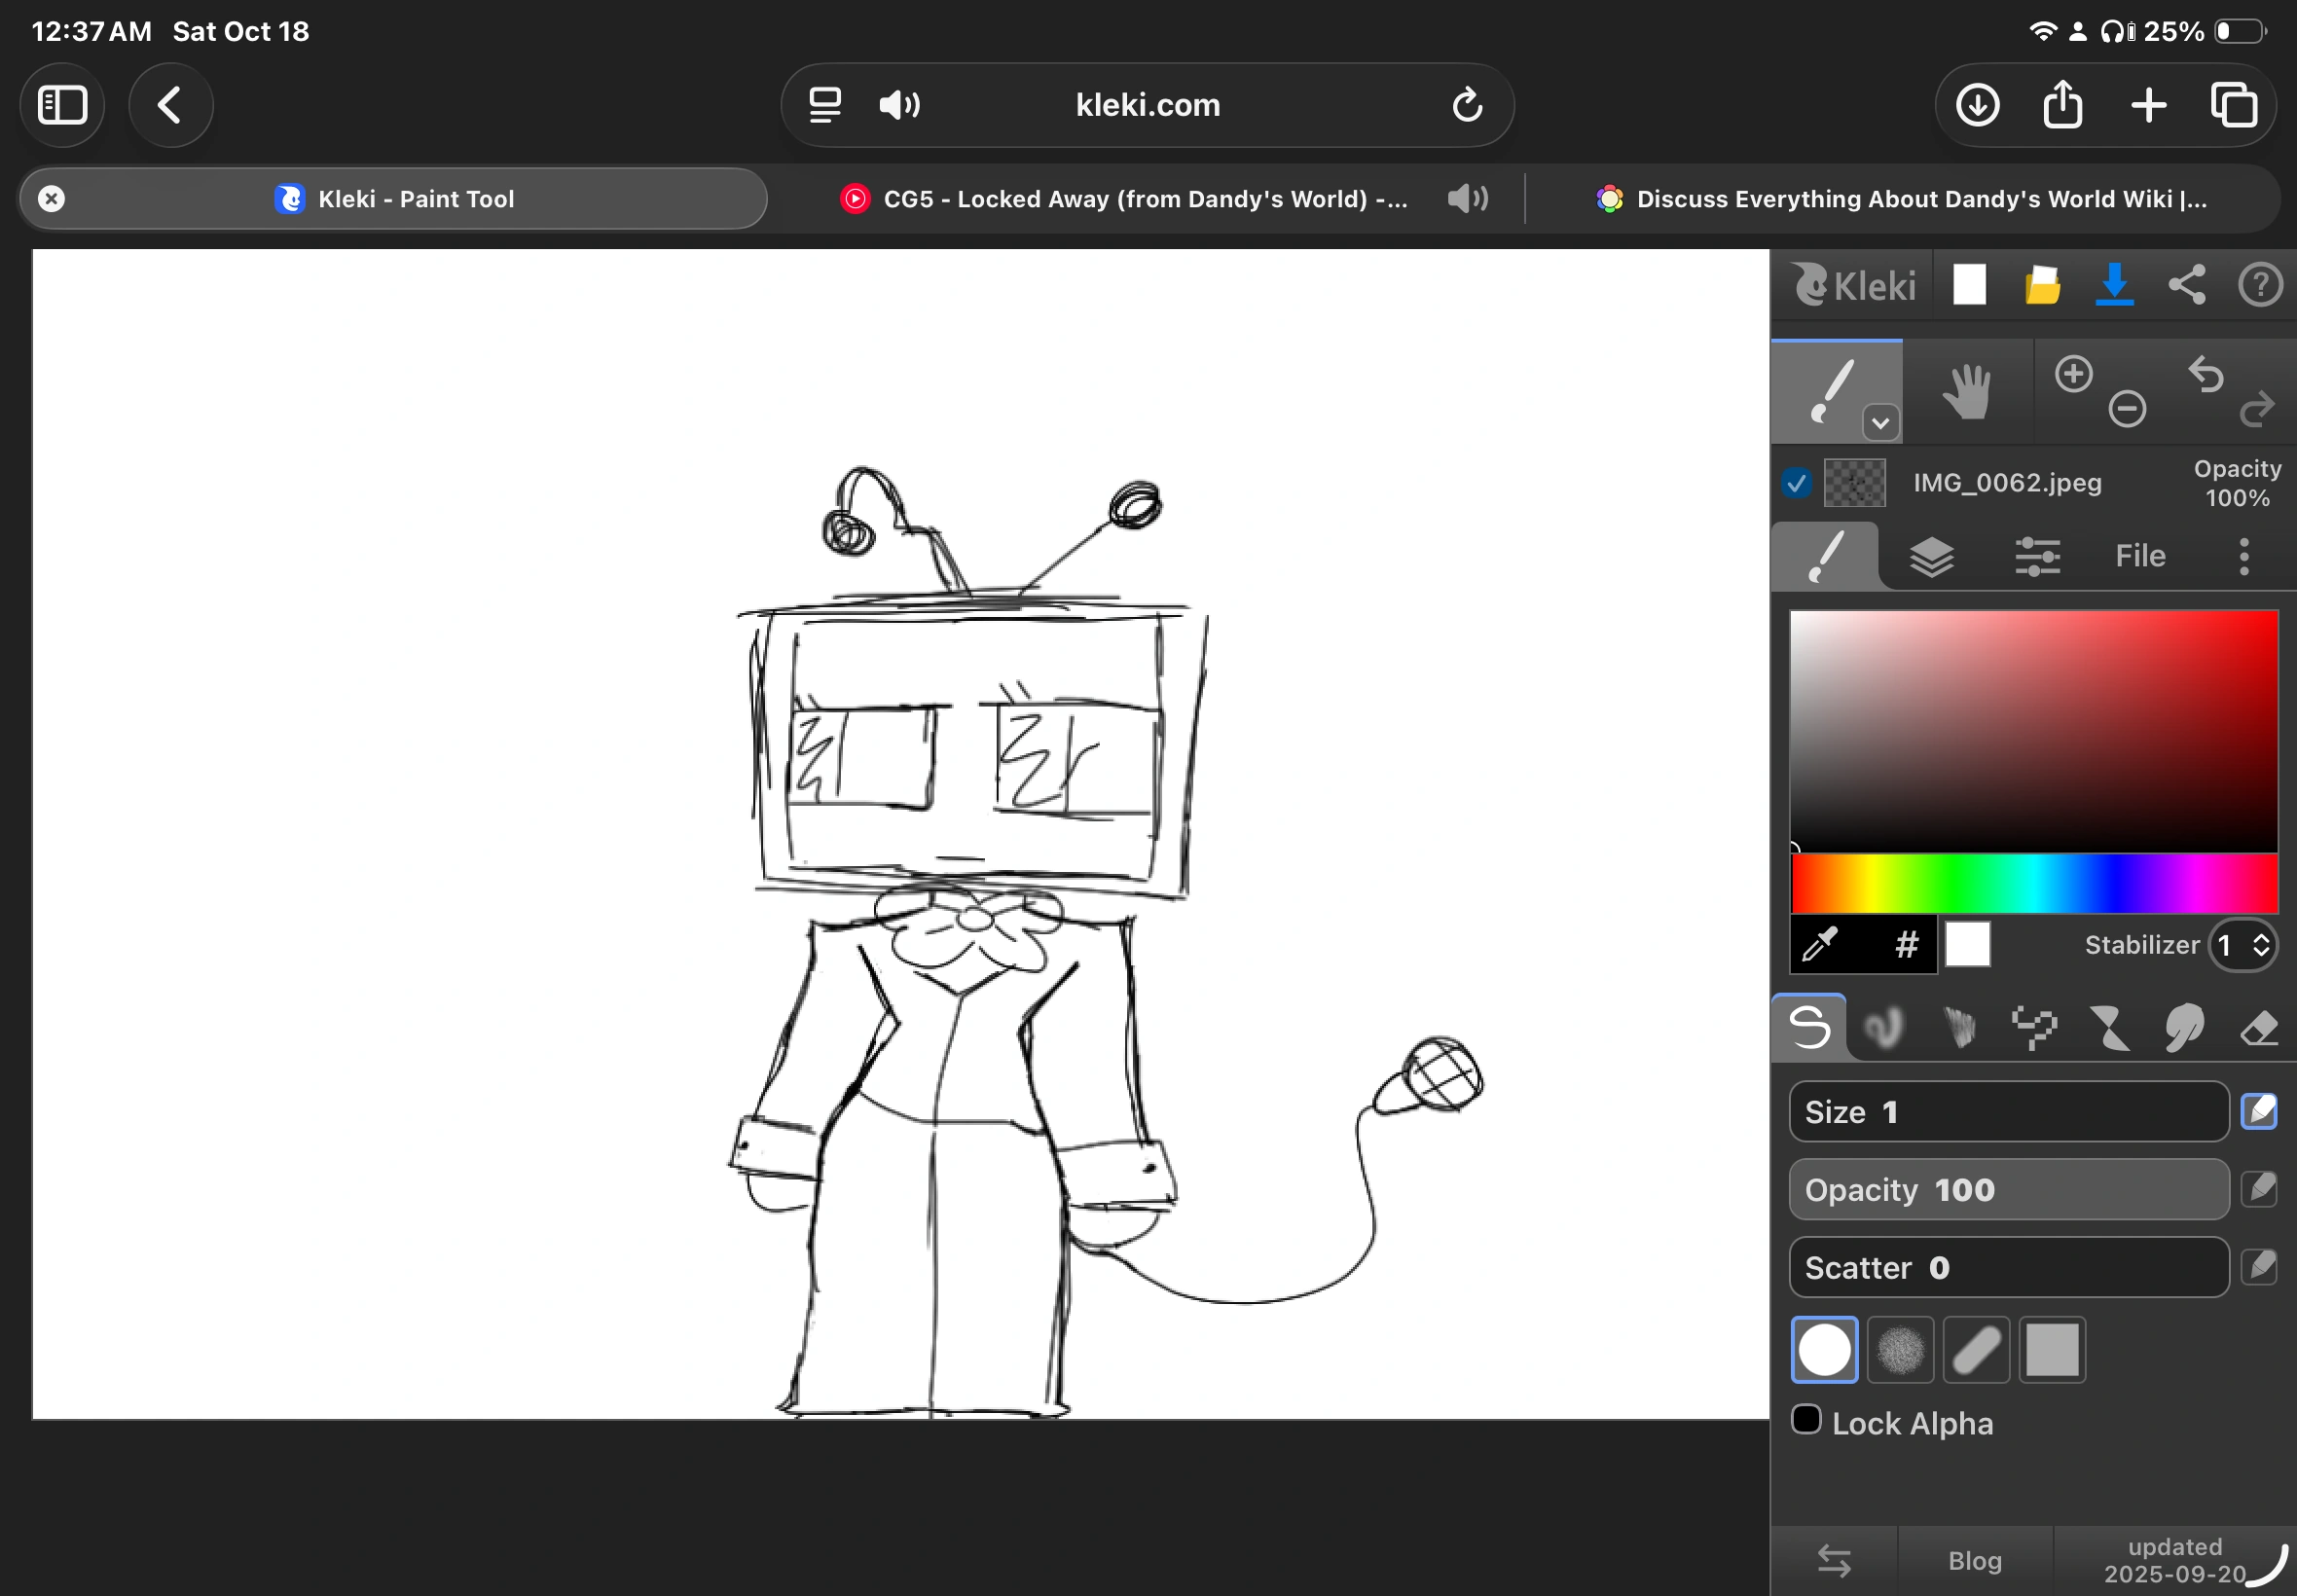Enable the Lock Alpha checkbox
Screen dimensions: 2297x1596
[x=1806, y=1419]
